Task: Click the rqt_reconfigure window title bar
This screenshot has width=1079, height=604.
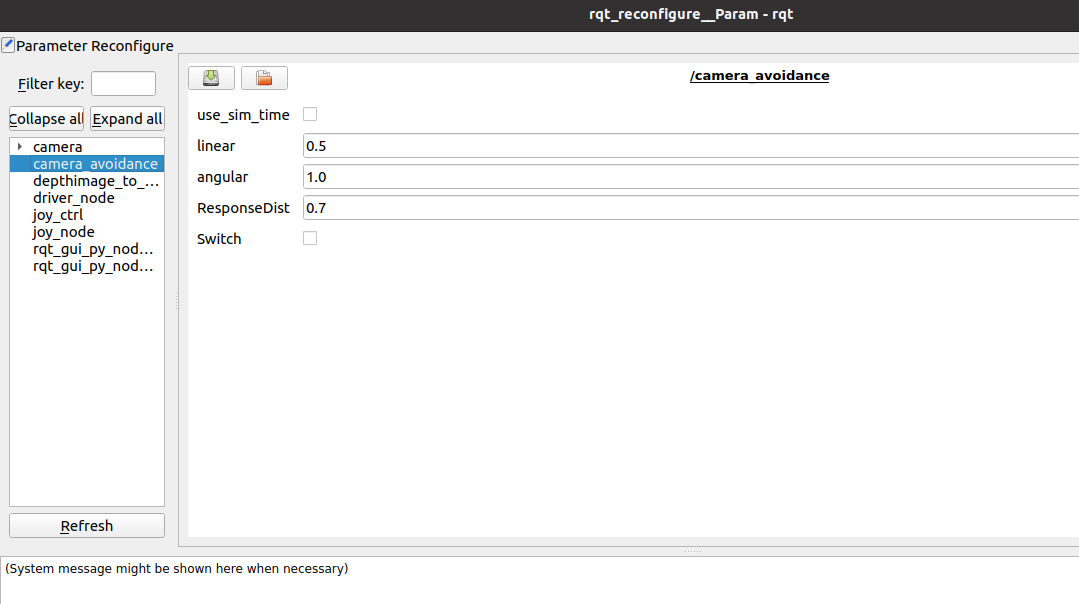Action: click(x=540, y=15)
